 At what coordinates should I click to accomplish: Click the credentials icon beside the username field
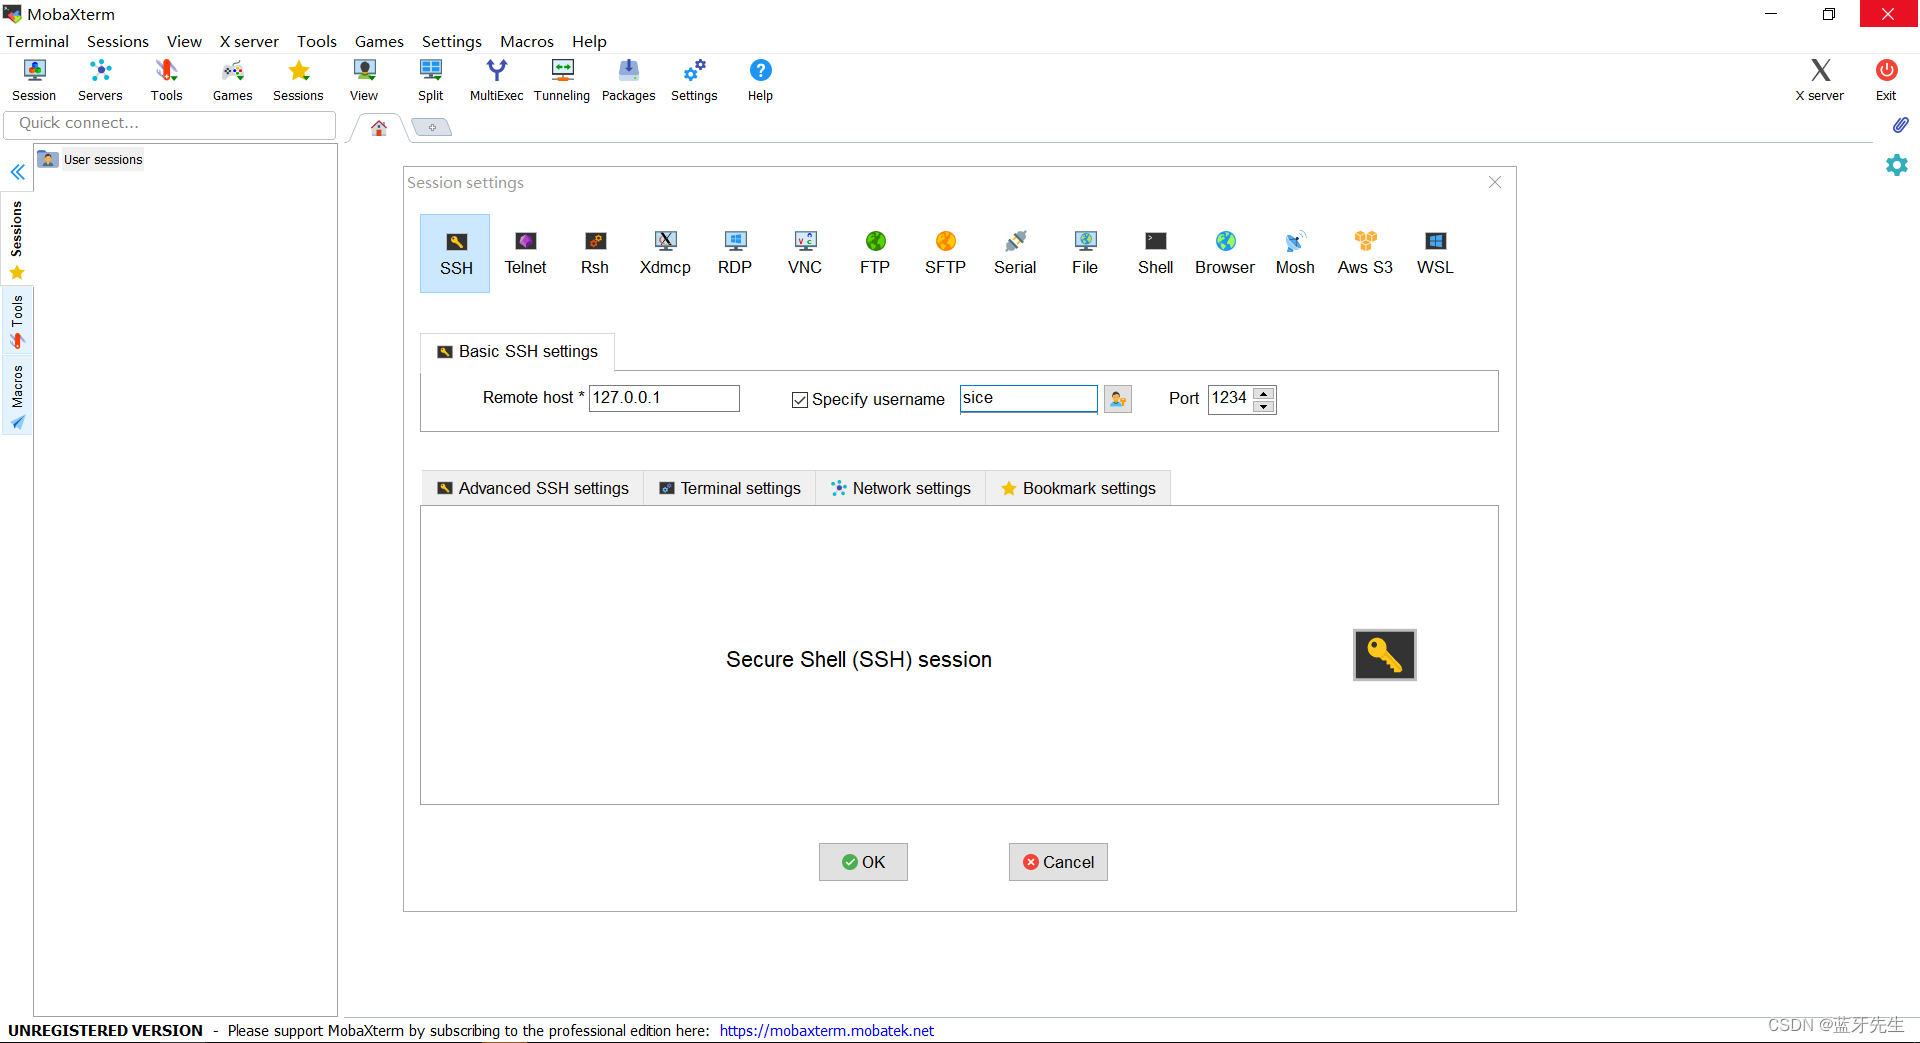[x=1117, y=398]
